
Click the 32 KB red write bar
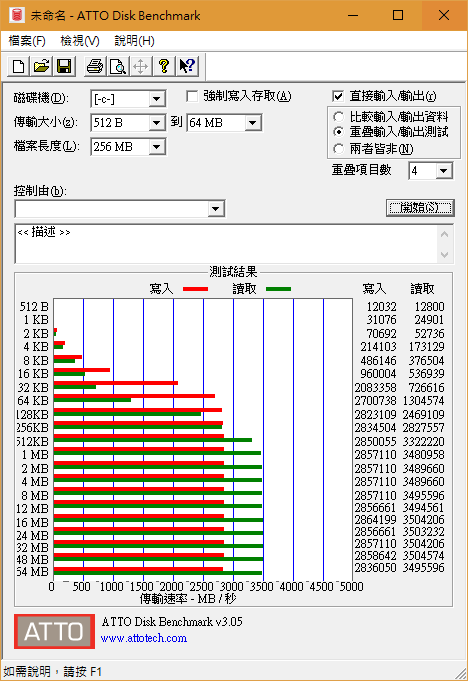pyautogui.click(x=116, y=383)
